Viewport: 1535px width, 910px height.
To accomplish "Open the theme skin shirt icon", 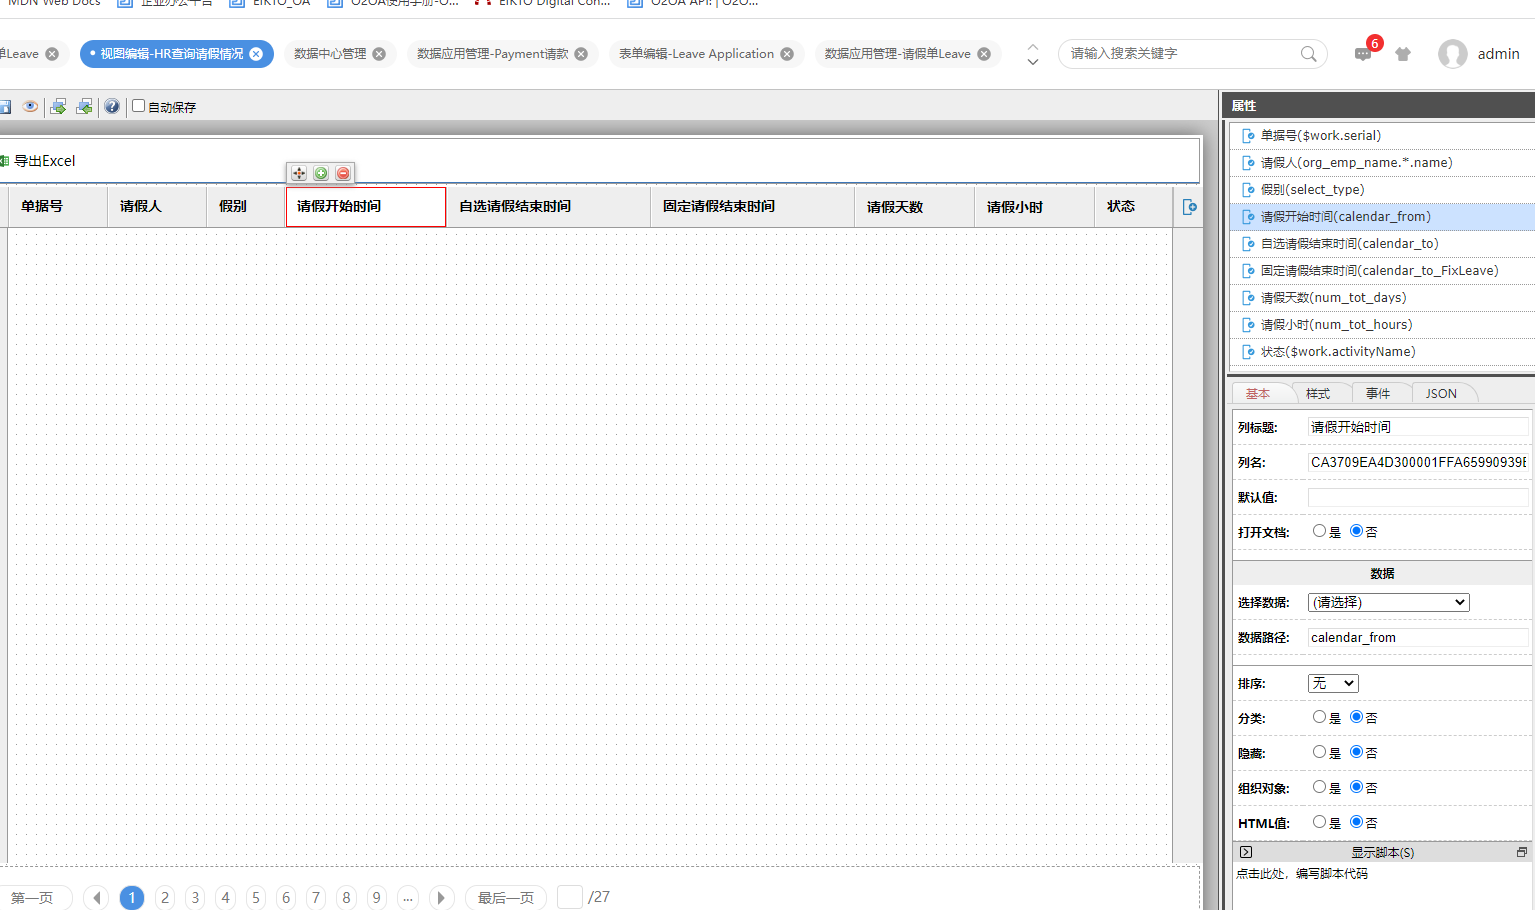I will pos(1403,54).
